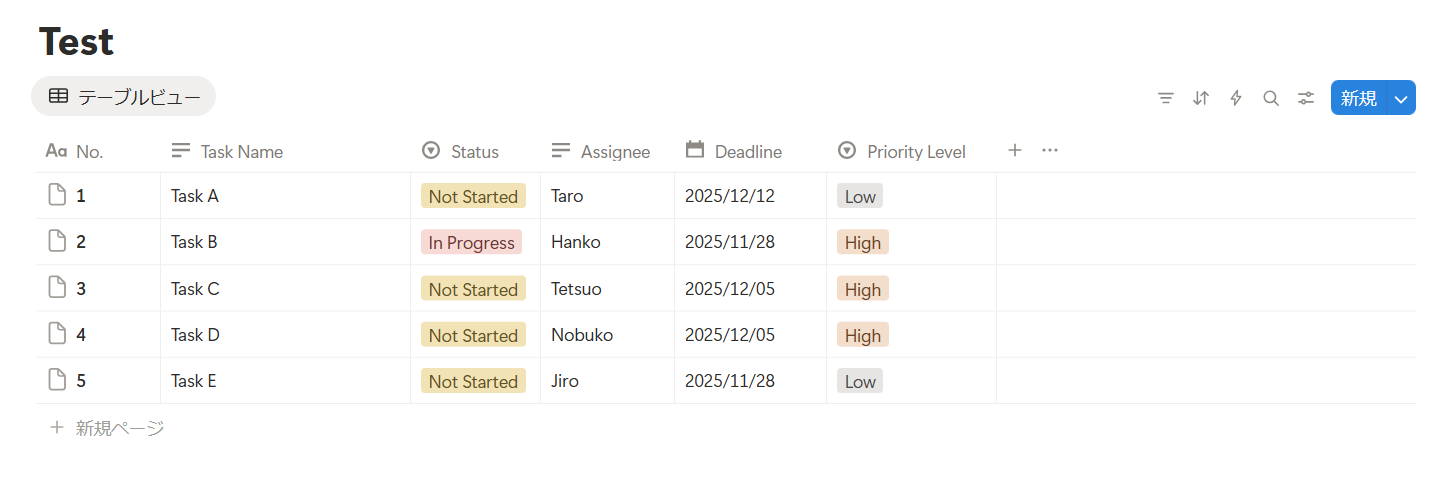
Task: Select the Low priority tag for Task A
Action: pos(860,196)
